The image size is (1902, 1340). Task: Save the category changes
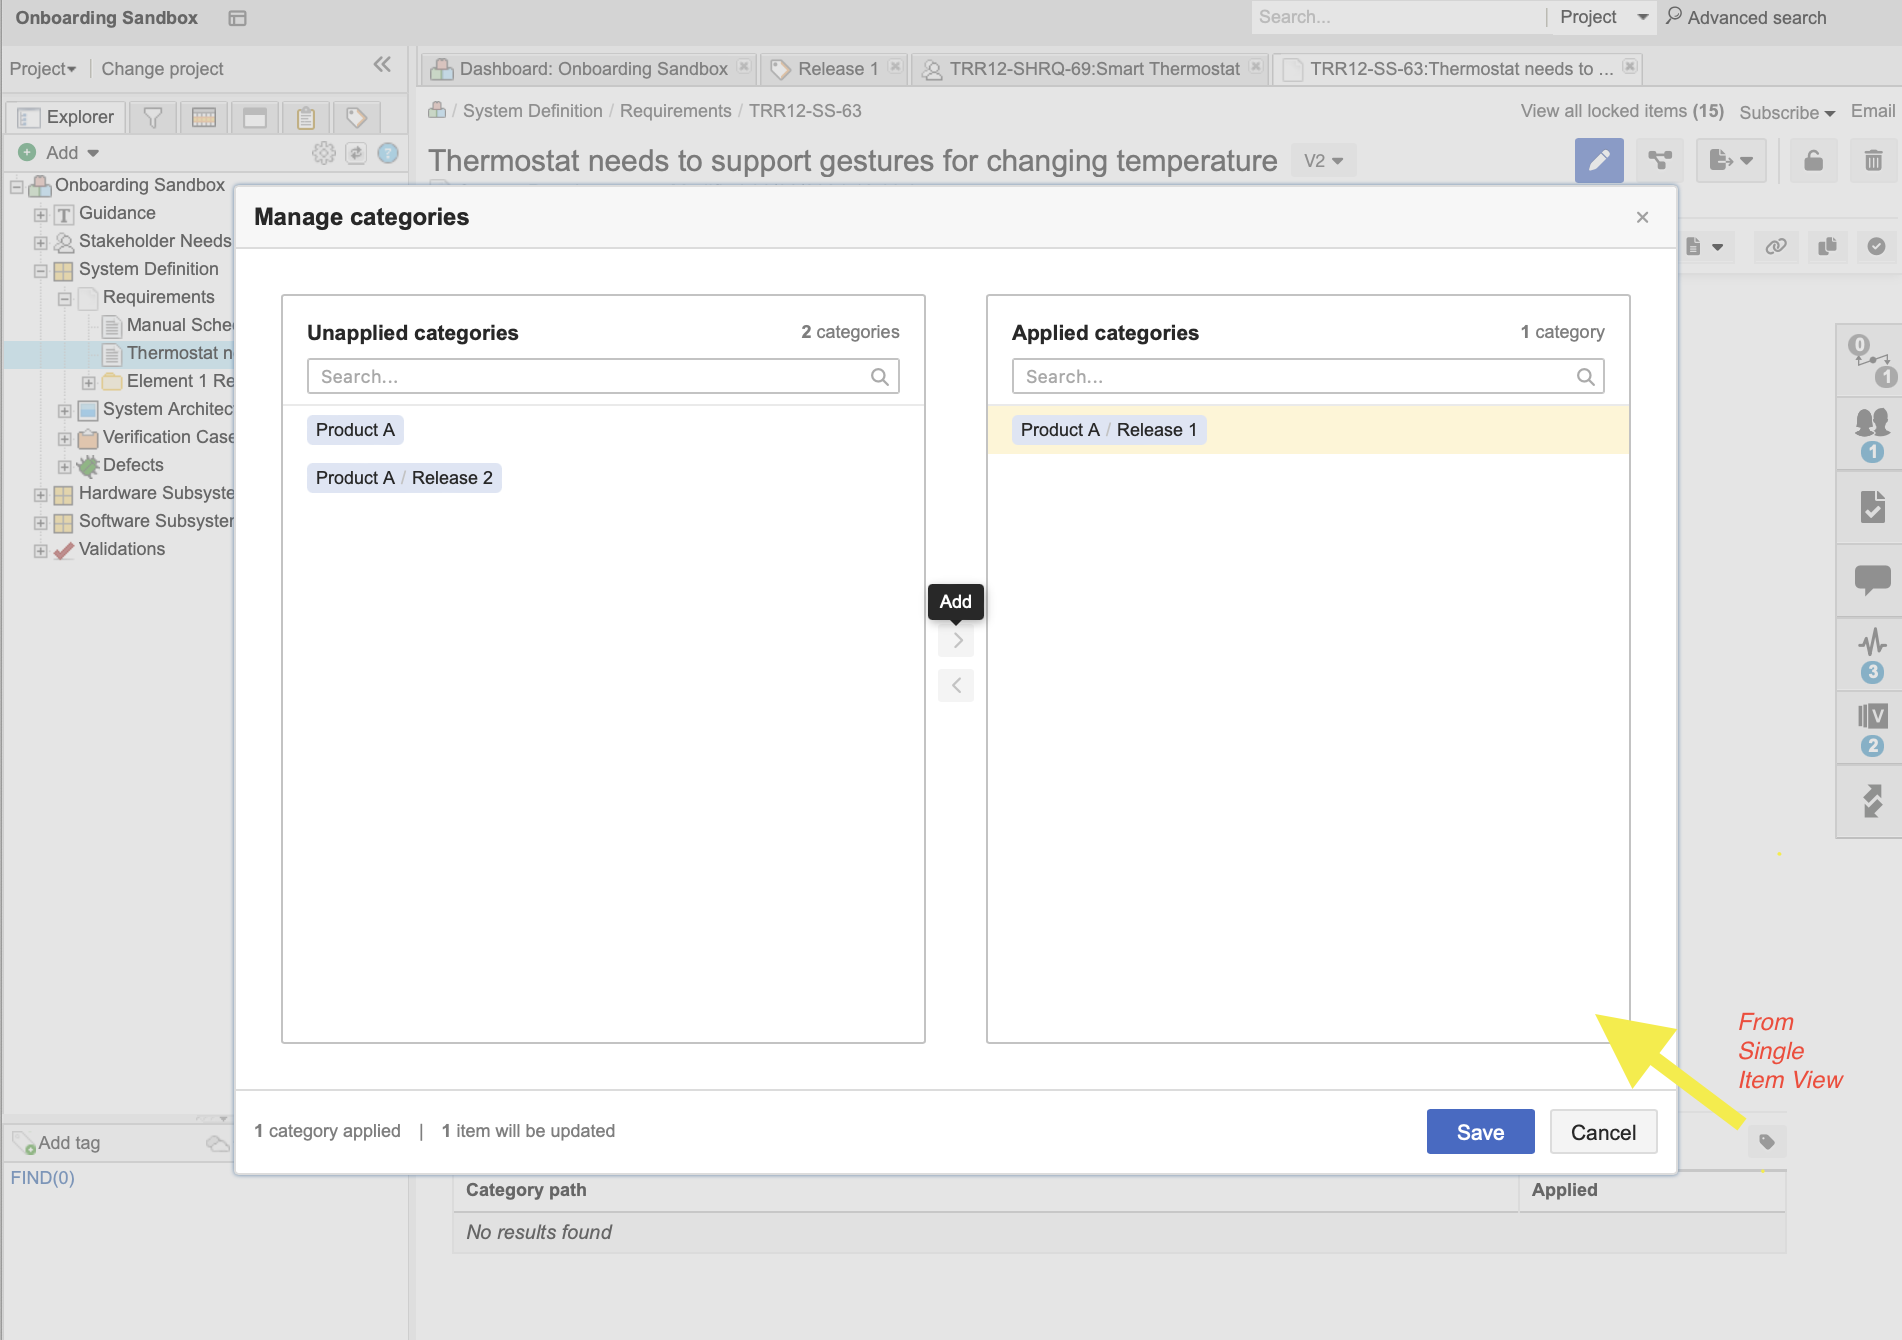(1480, 1132)
